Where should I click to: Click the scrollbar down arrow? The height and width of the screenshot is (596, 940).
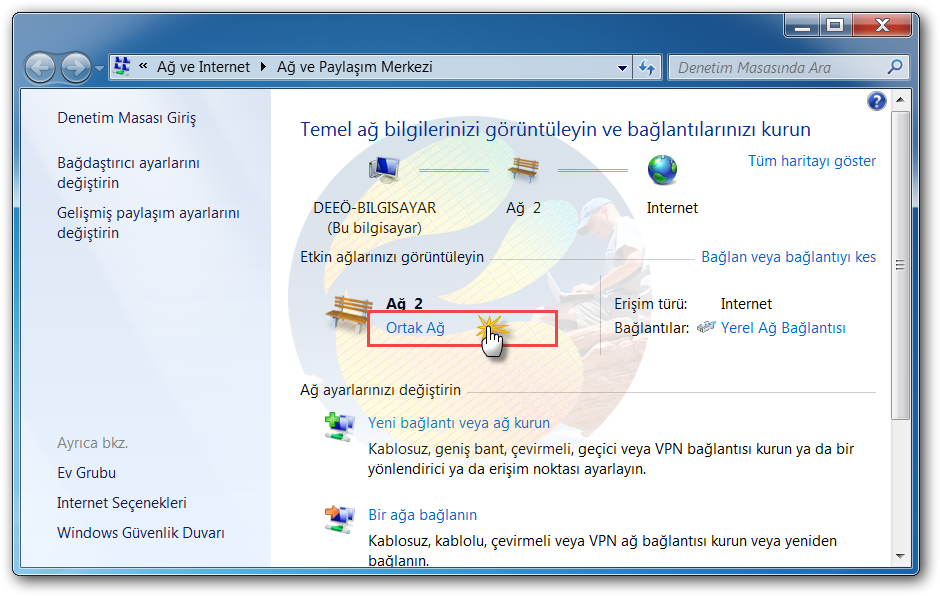point(900,556)
